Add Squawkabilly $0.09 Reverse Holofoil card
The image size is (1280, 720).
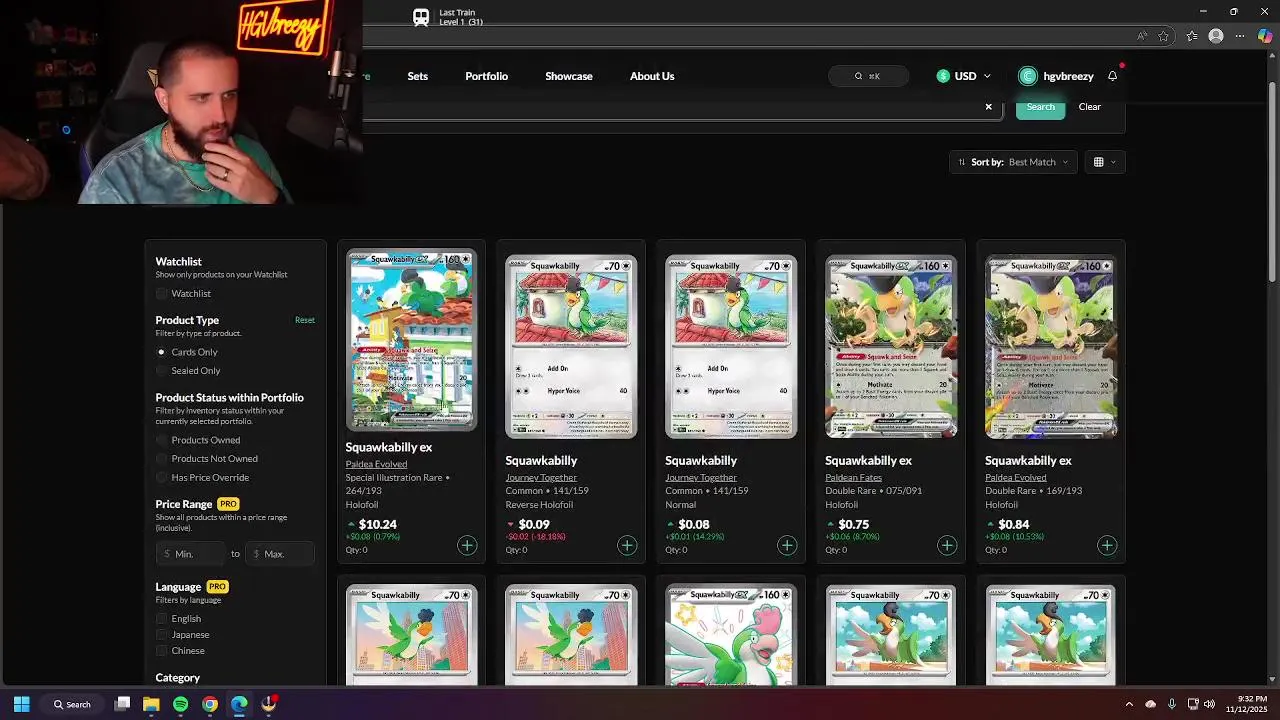pyautogui.click(x=627, y=545)
